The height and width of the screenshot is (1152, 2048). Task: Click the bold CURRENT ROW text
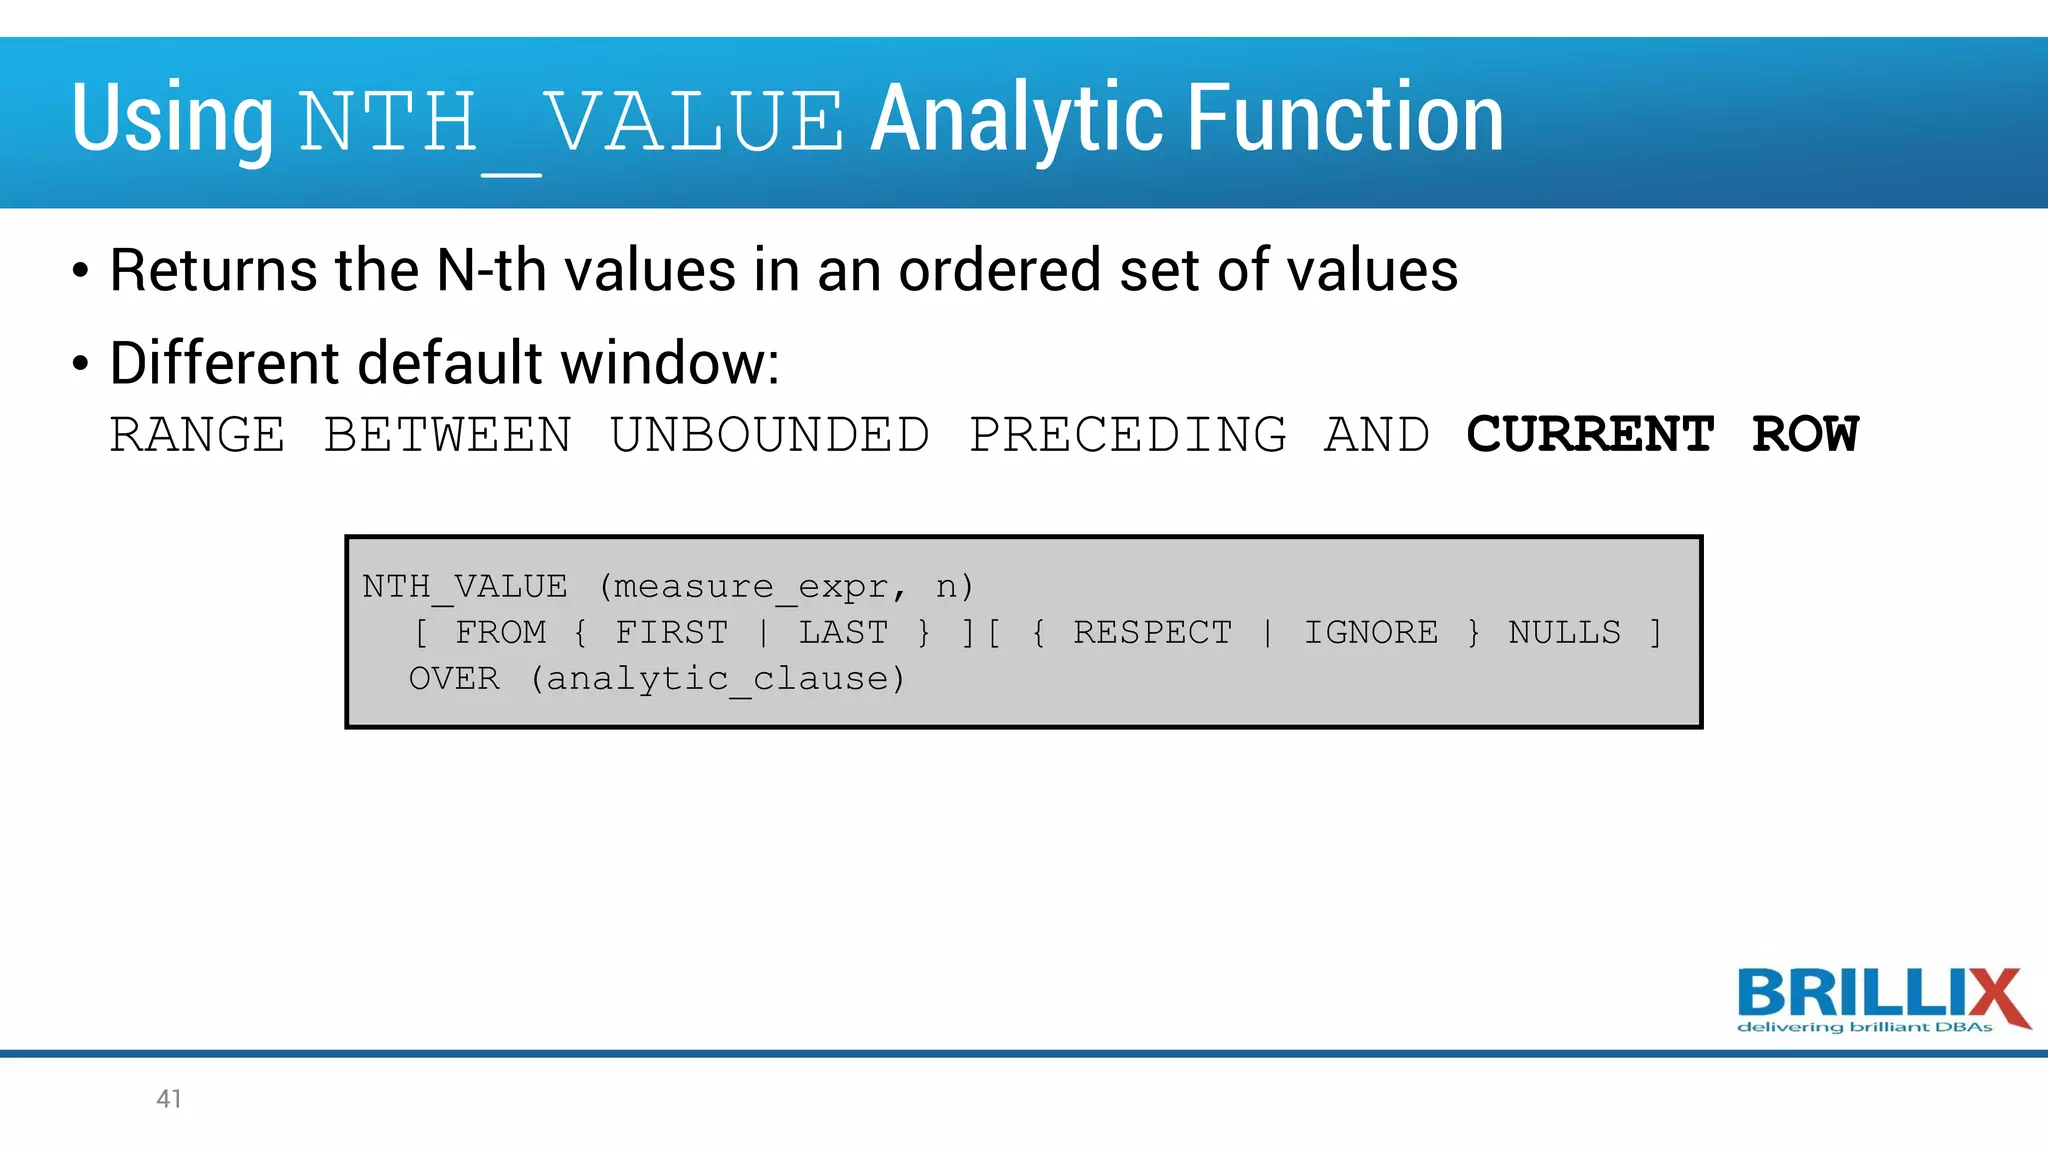click(1662, 435)
